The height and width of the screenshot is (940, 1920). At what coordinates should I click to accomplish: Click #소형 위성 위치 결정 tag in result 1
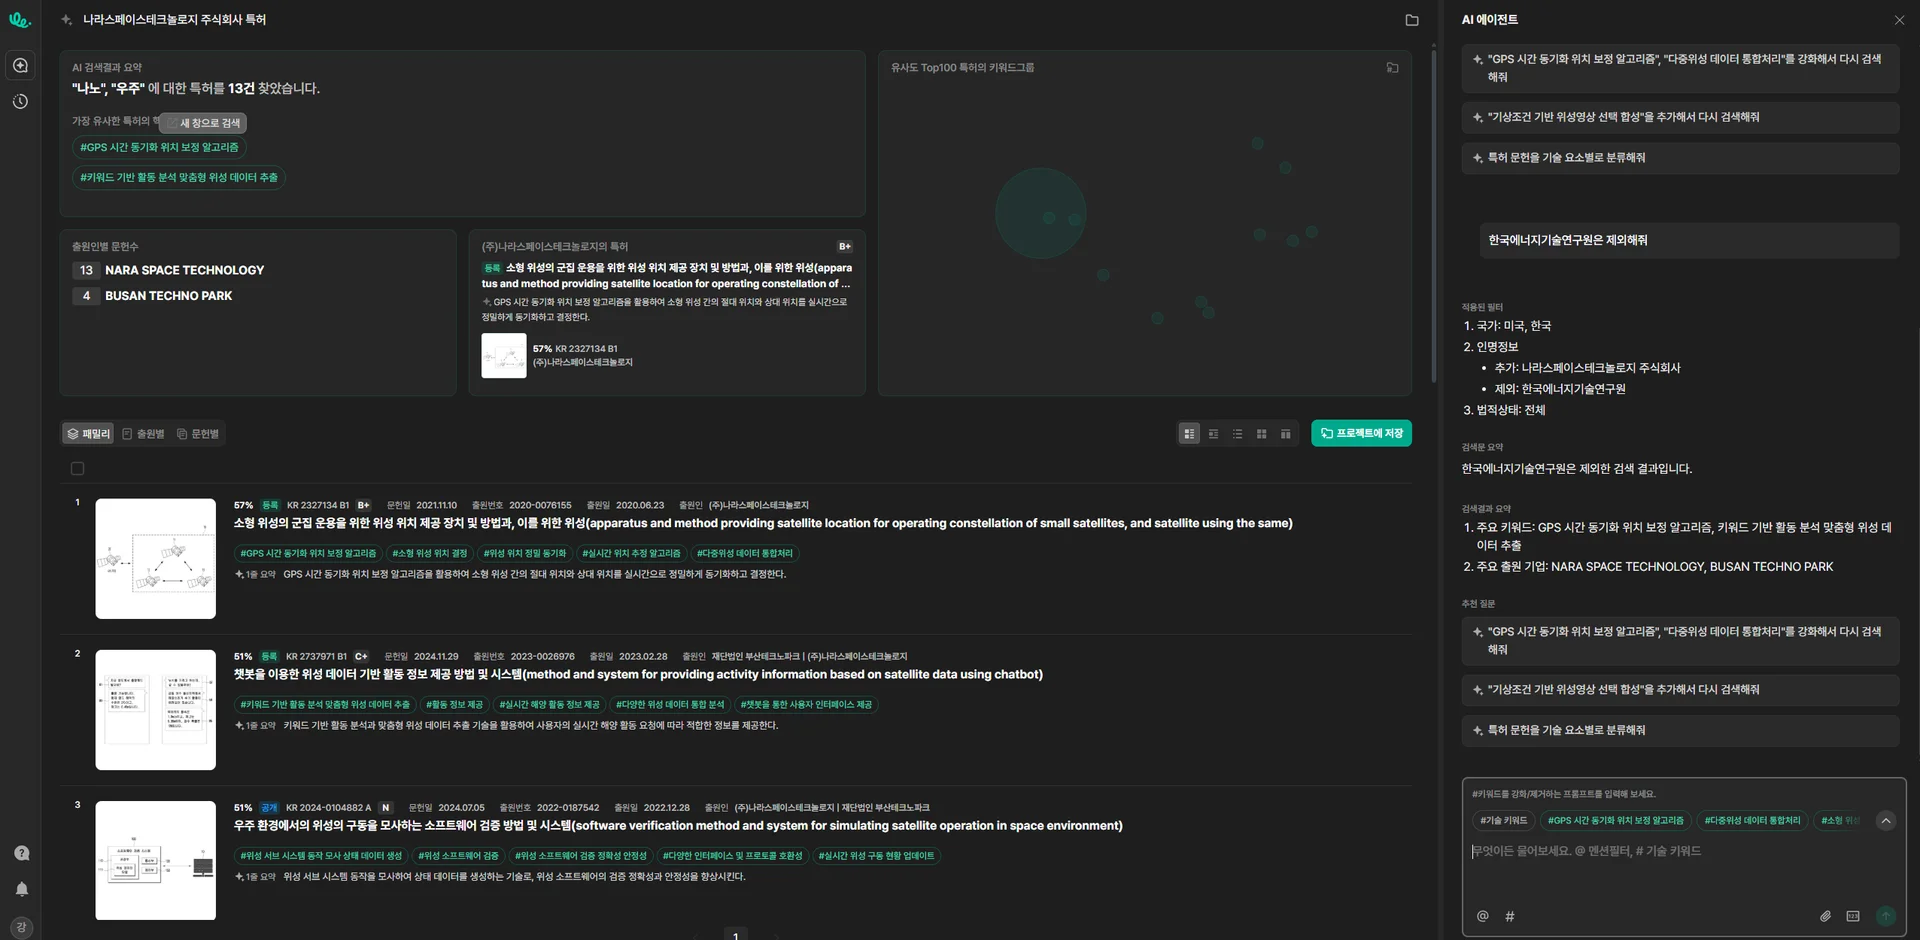(x=429, y=554)
